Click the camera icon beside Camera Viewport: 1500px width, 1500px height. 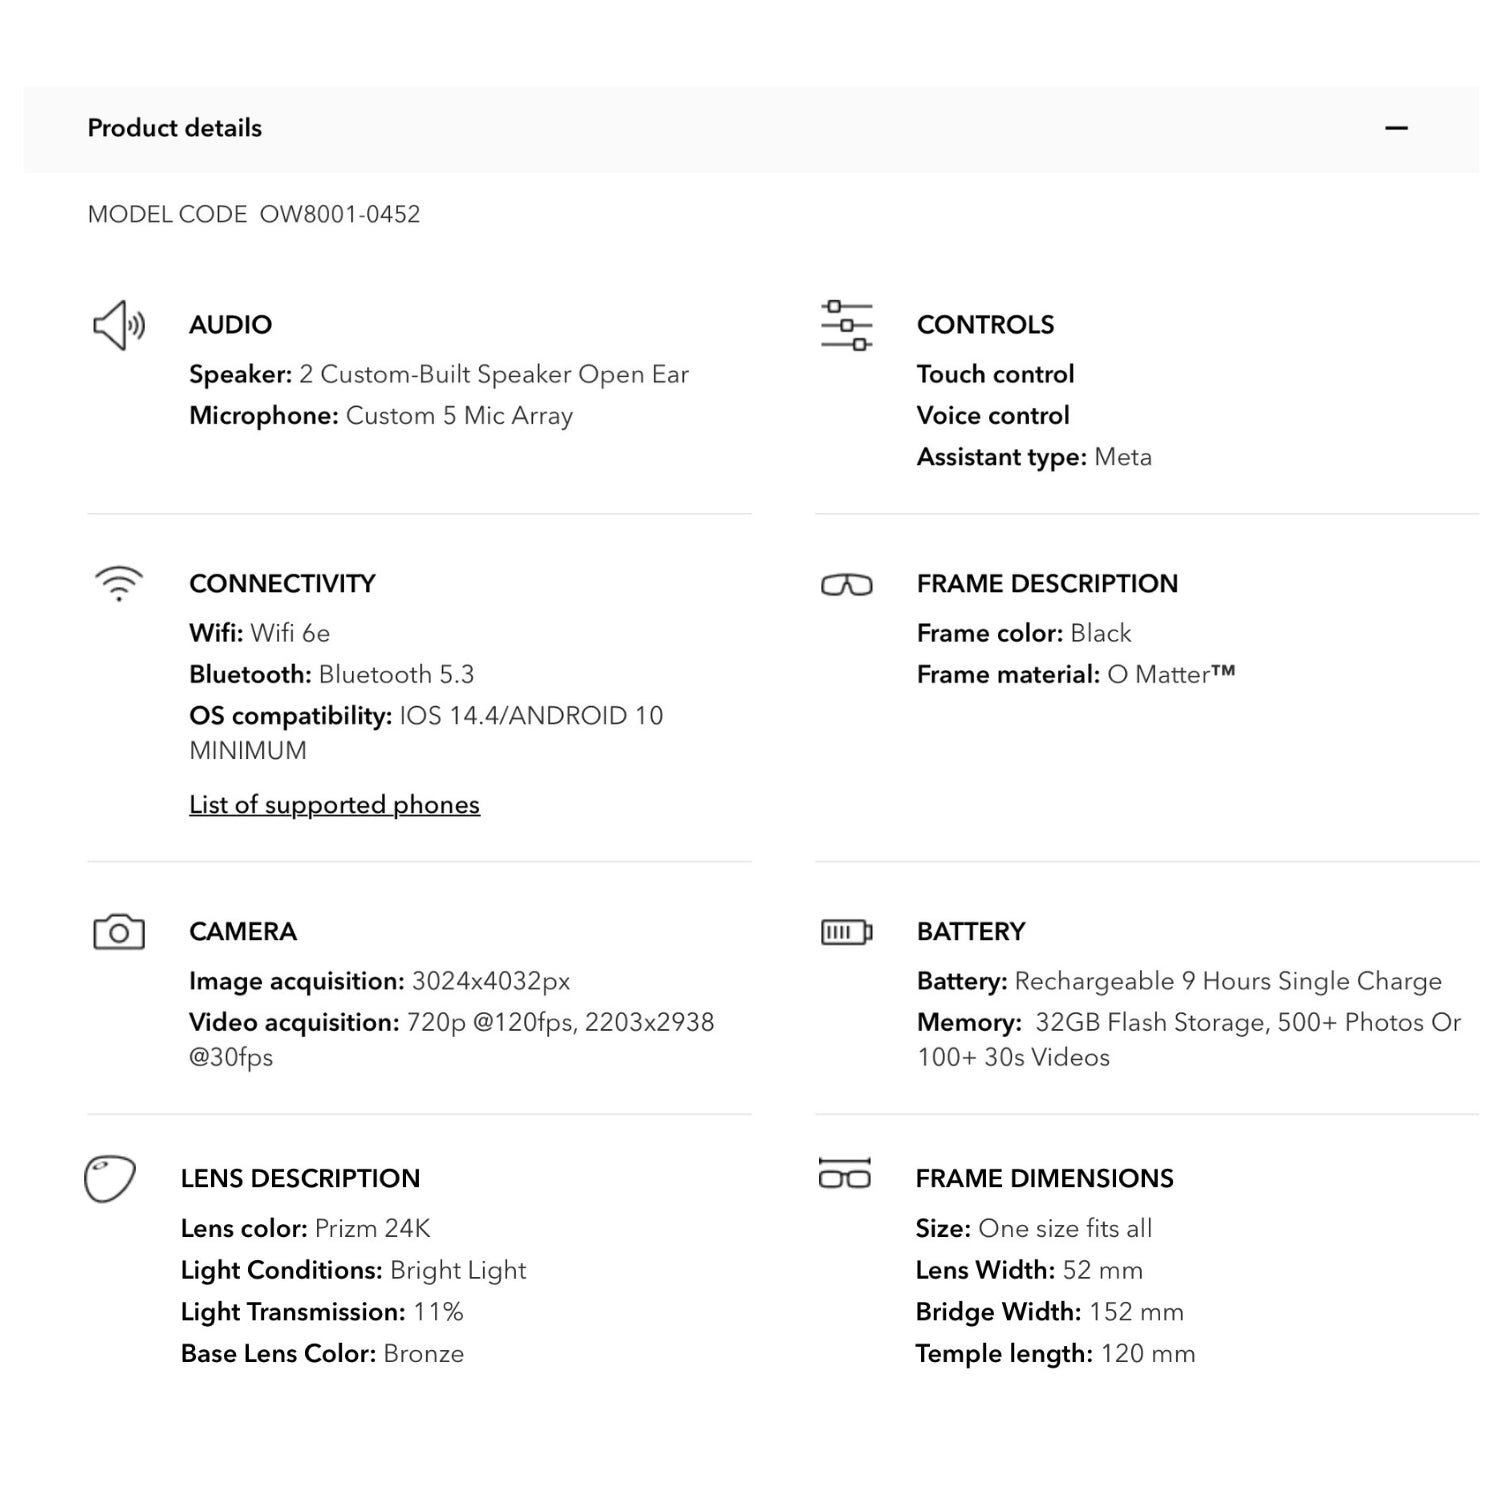[119, 932]
